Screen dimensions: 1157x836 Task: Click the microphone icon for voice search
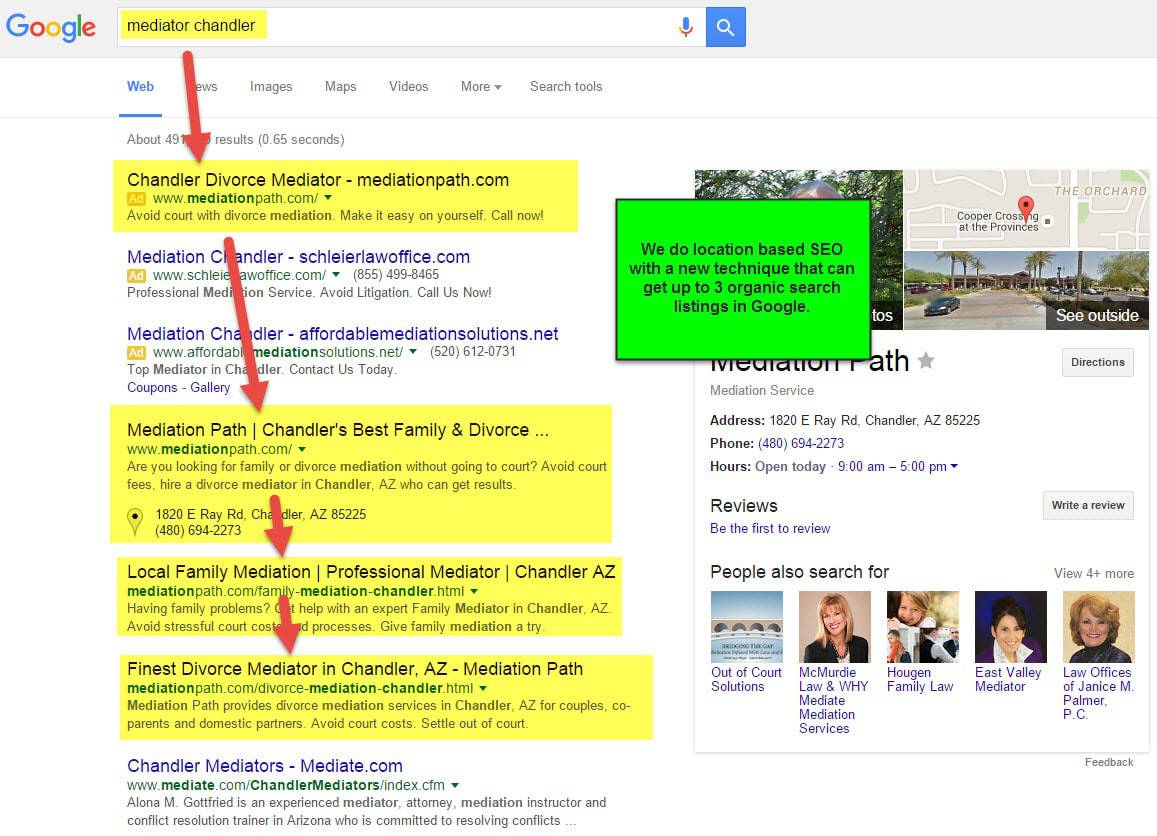click(686, 27)
